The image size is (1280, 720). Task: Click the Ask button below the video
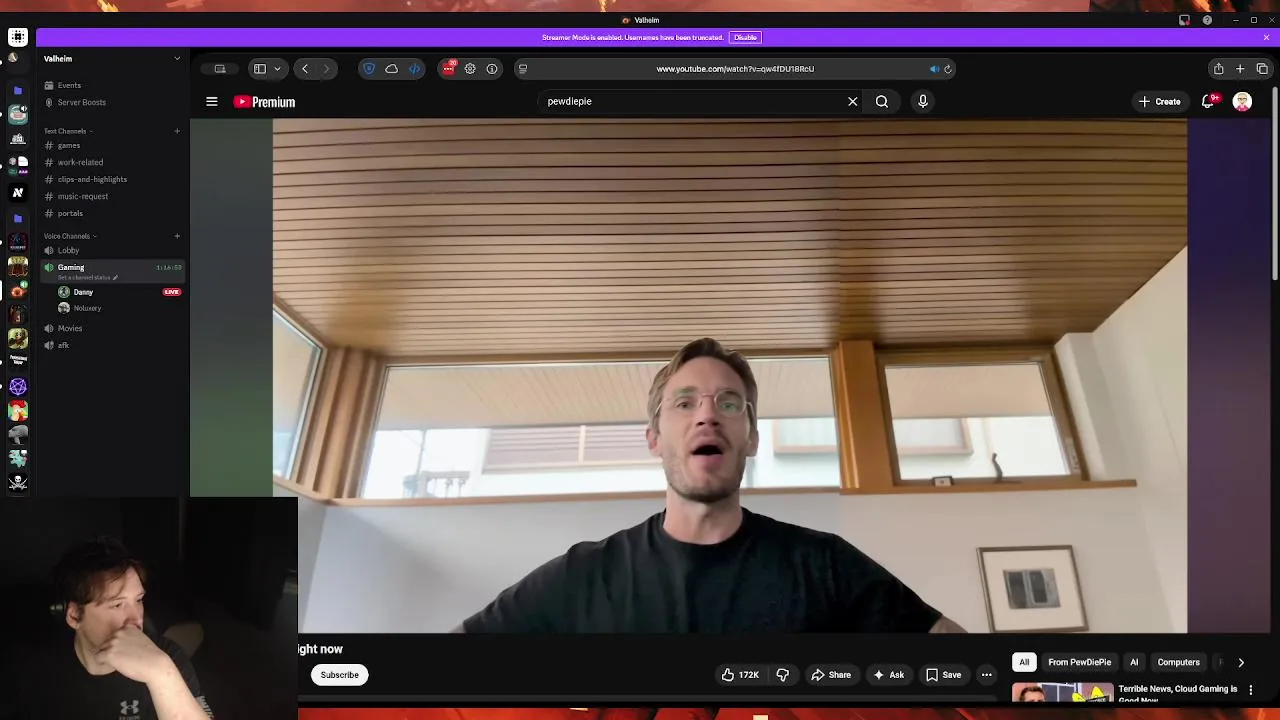click(x=888, y=675)
